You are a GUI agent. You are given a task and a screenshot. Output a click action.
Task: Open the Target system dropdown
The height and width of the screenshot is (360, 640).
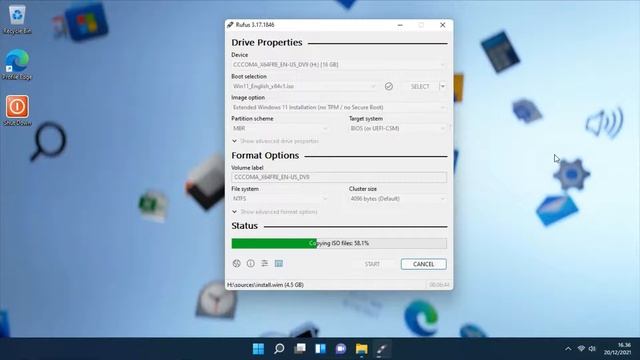(x=398, y=128)
